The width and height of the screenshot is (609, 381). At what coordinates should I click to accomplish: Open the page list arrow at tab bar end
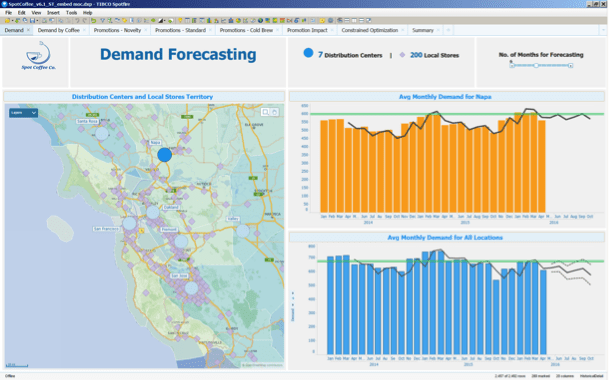click(x=603, y=30)
